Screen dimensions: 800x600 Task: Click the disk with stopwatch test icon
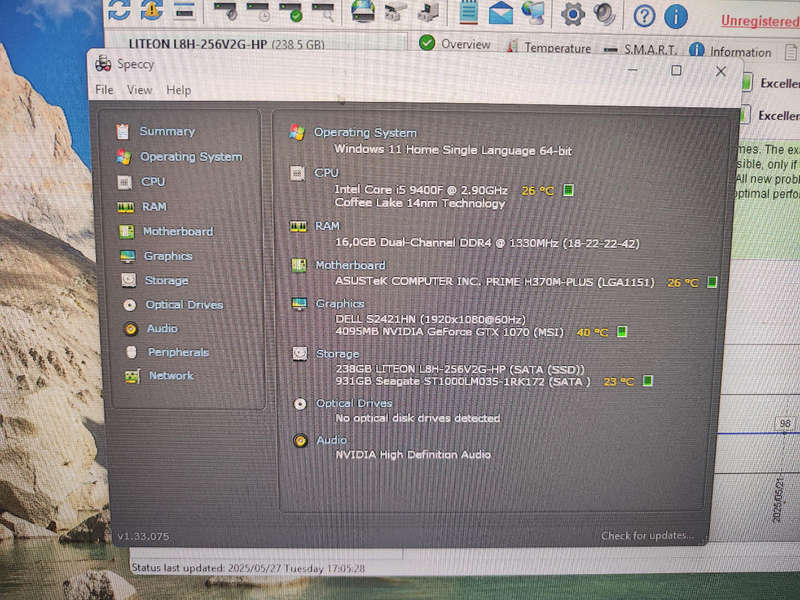point(226,11)
